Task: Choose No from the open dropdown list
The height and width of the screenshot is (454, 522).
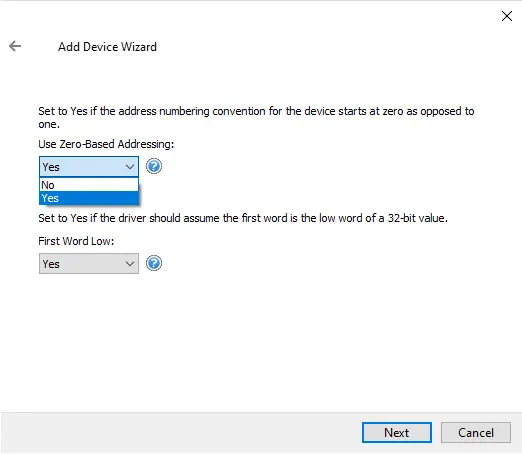Action: coord(89,185)
